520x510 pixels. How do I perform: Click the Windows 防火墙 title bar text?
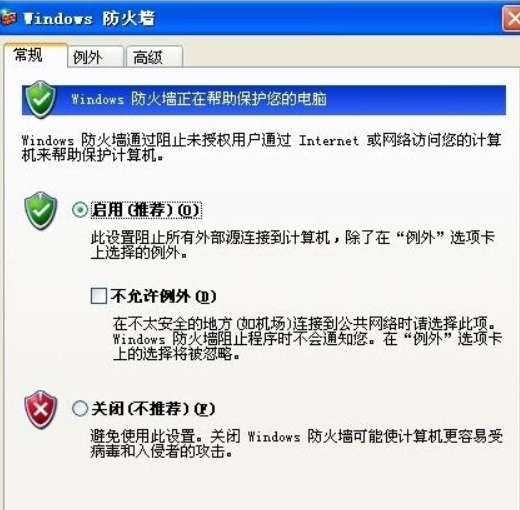pyautogui.click(x=89, y=19)
